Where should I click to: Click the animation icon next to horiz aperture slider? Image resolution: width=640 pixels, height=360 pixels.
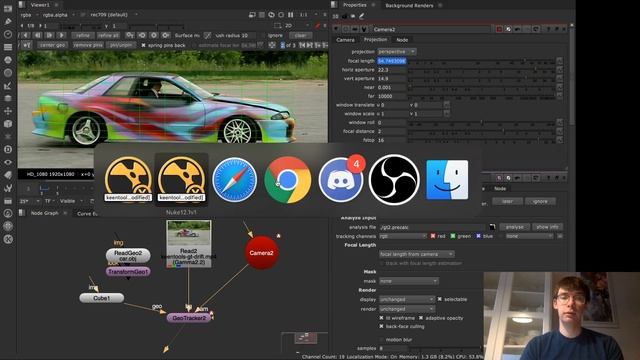click(x=559, y=70)
